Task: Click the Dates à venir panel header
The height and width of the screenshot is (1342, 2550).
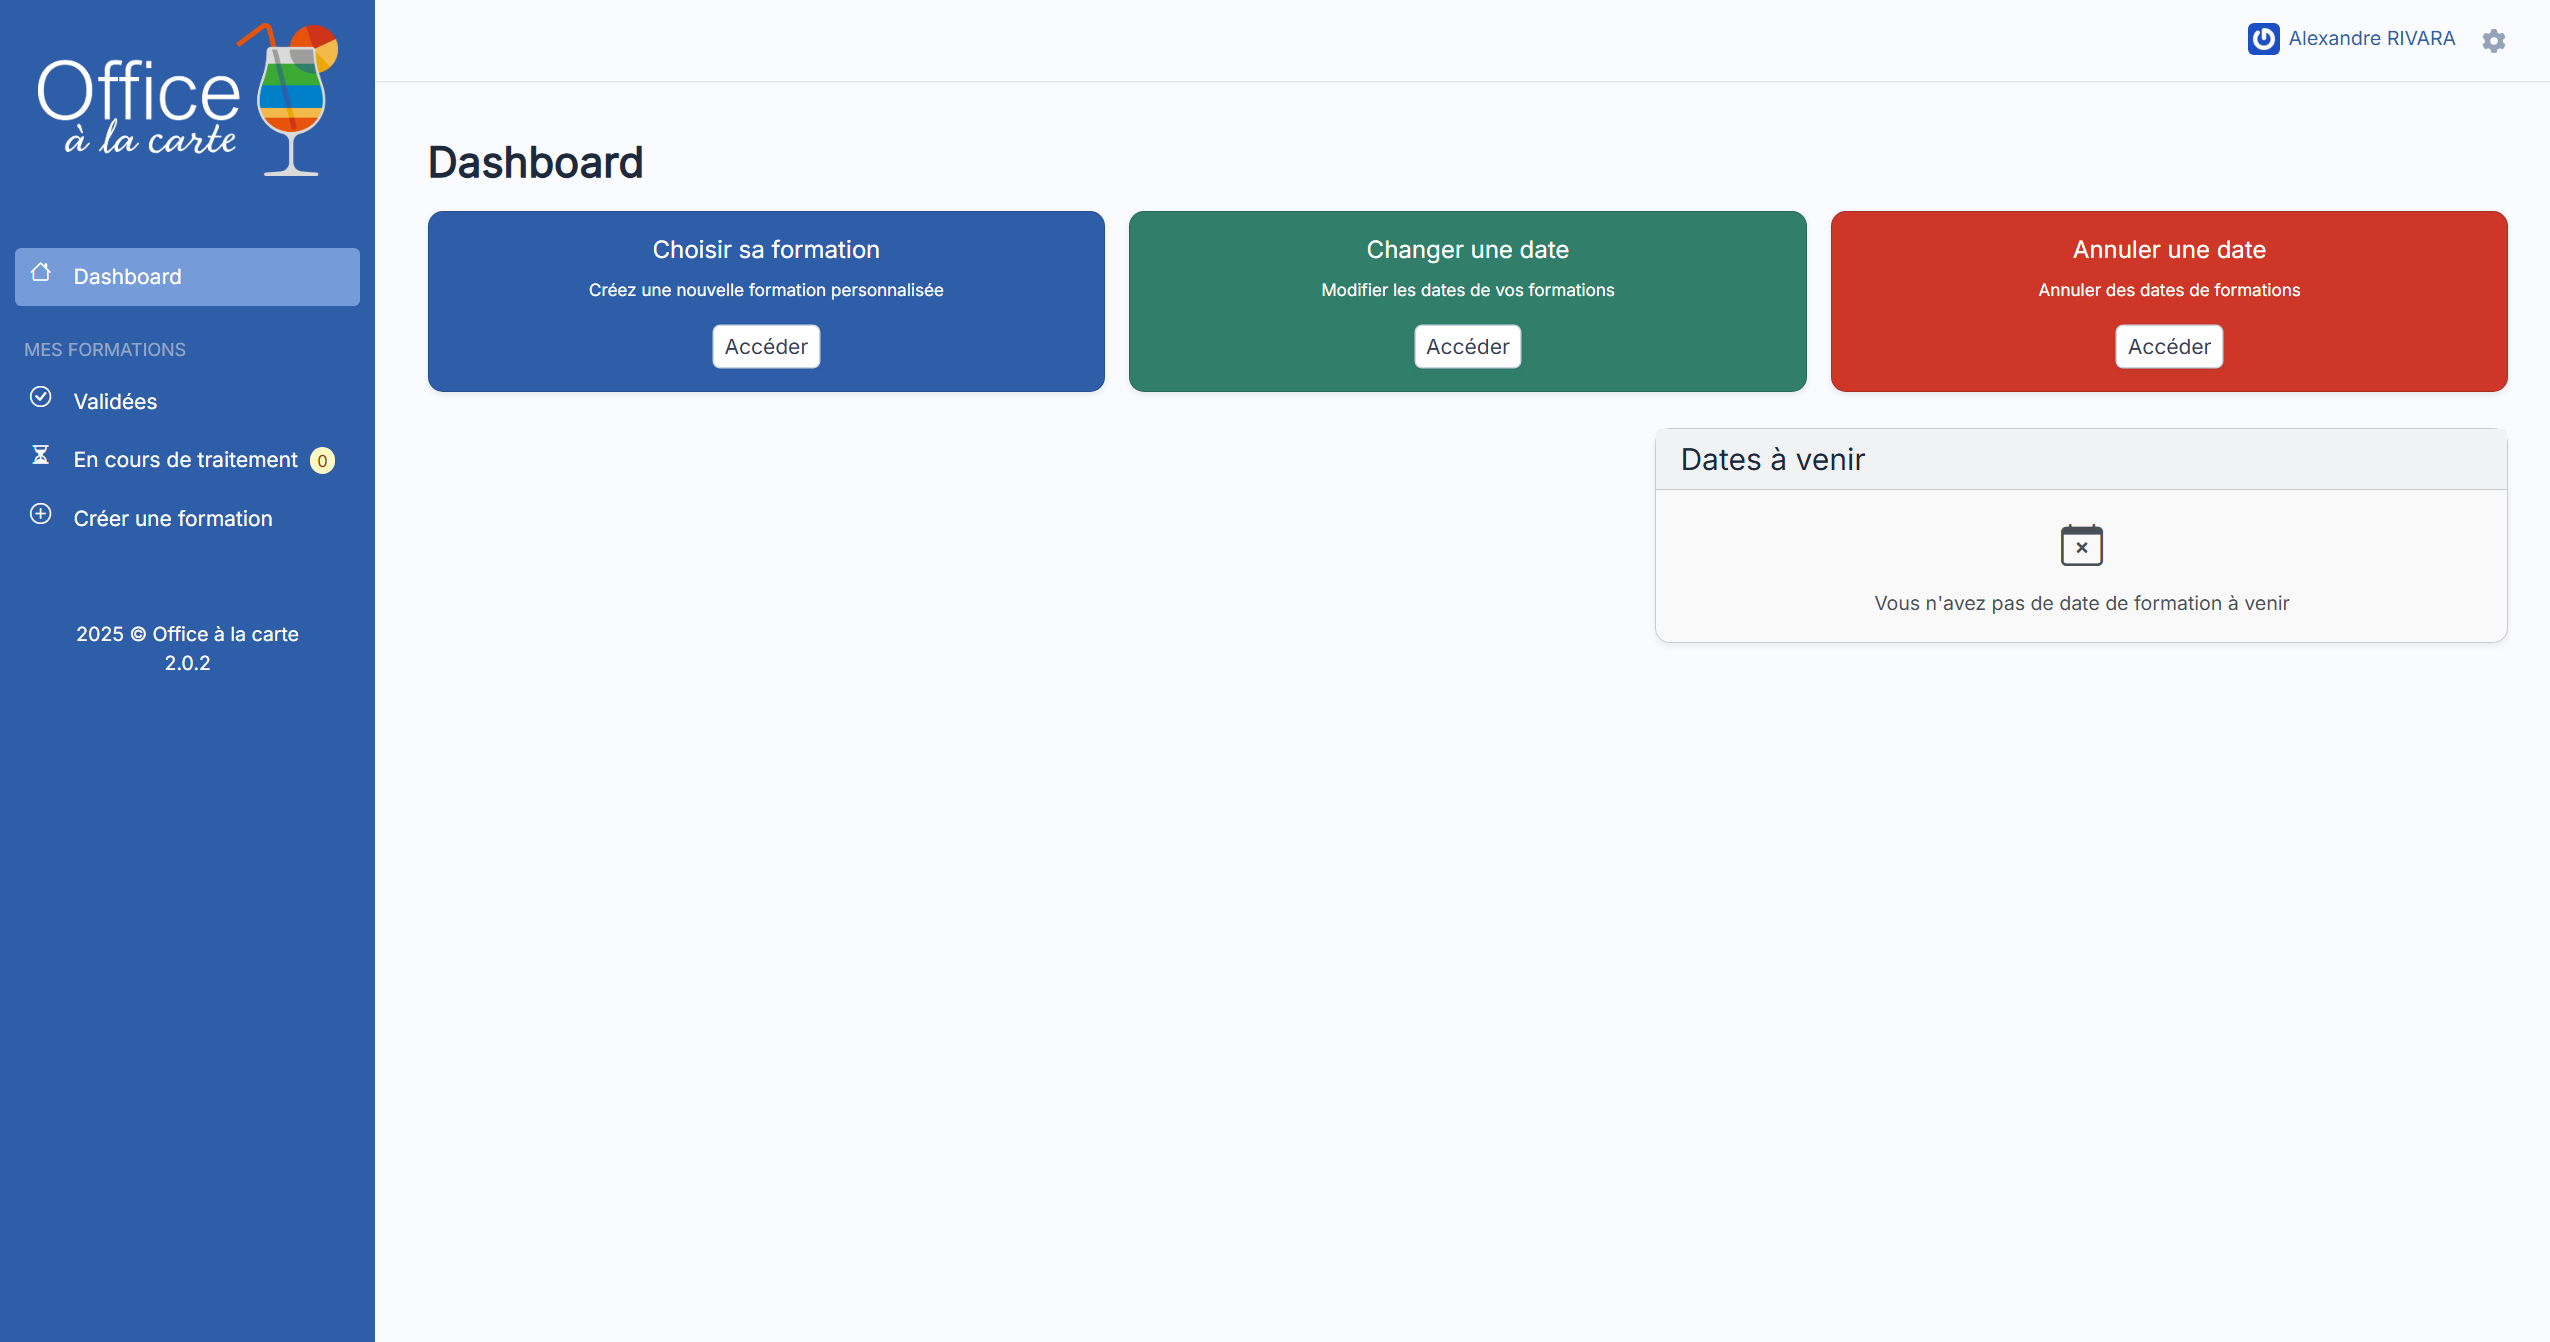Action: [x=1772, y=460]
